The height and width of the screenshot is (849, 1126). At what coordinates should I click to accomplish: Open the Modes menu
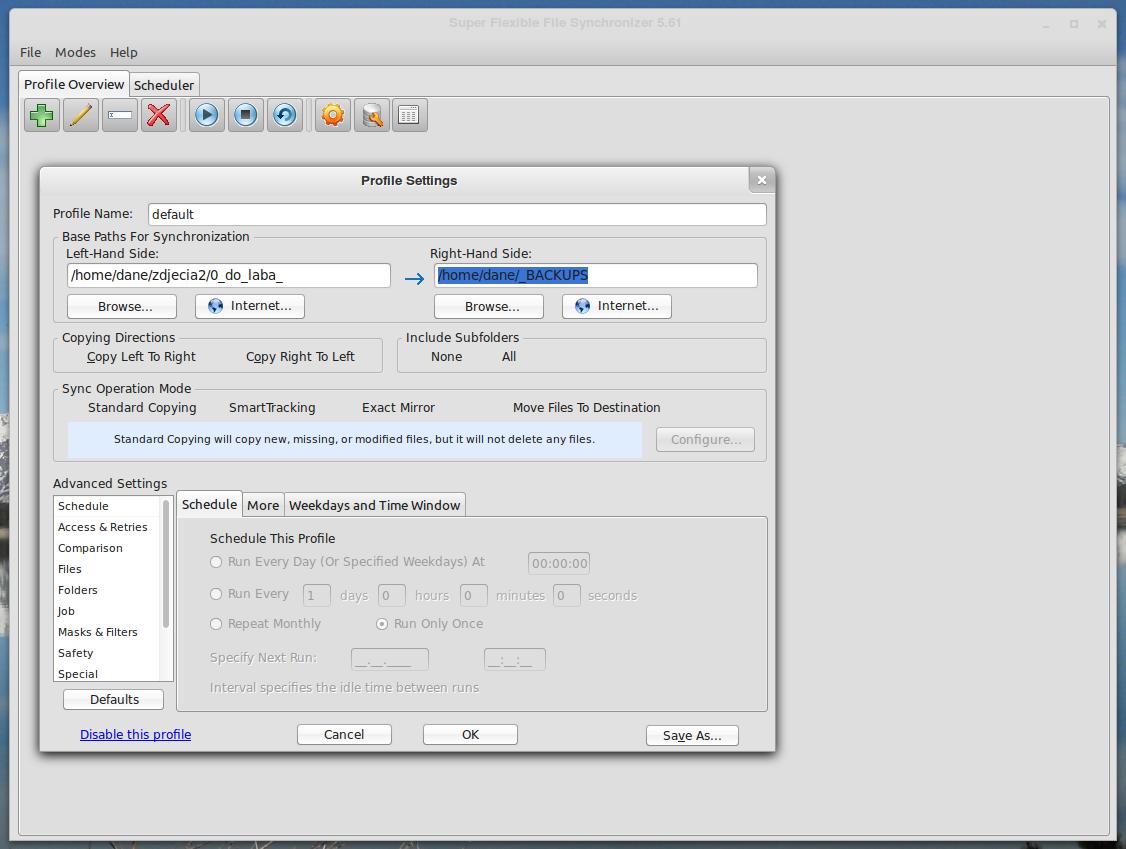tap(75, 52)
